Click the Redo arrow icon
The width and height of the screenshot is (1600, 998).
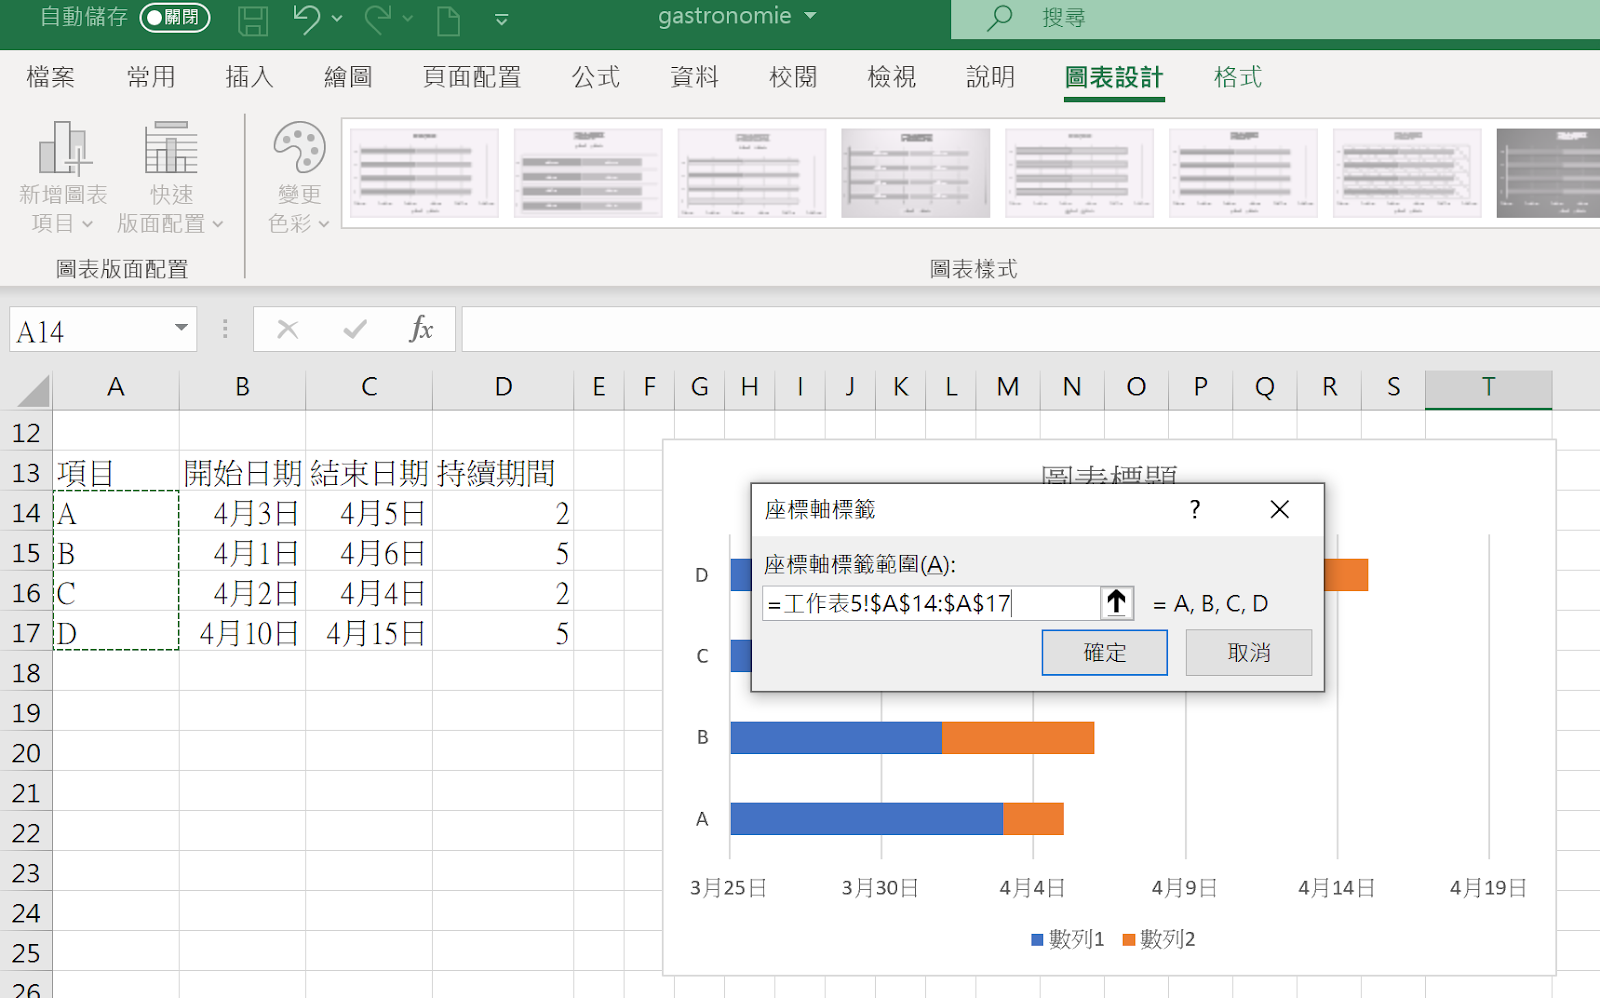point(378,19)
